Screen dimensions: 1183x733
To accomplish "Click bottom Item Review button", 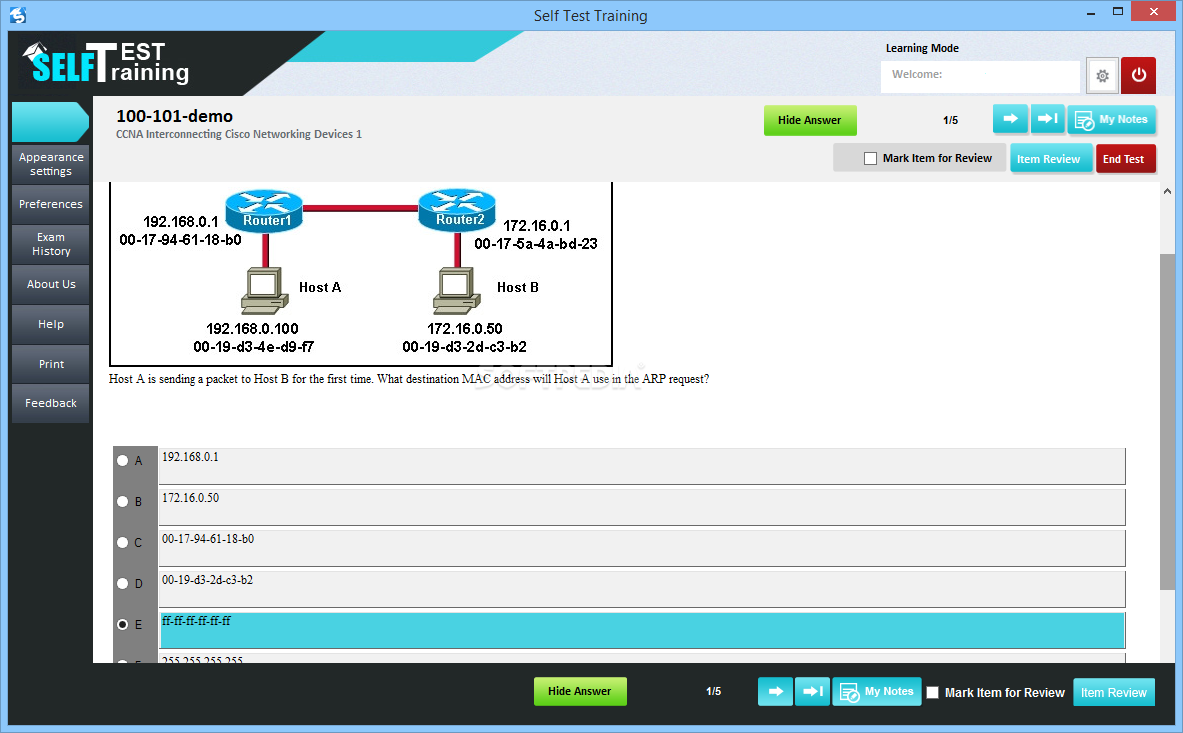I will [x=1114, y=692].
